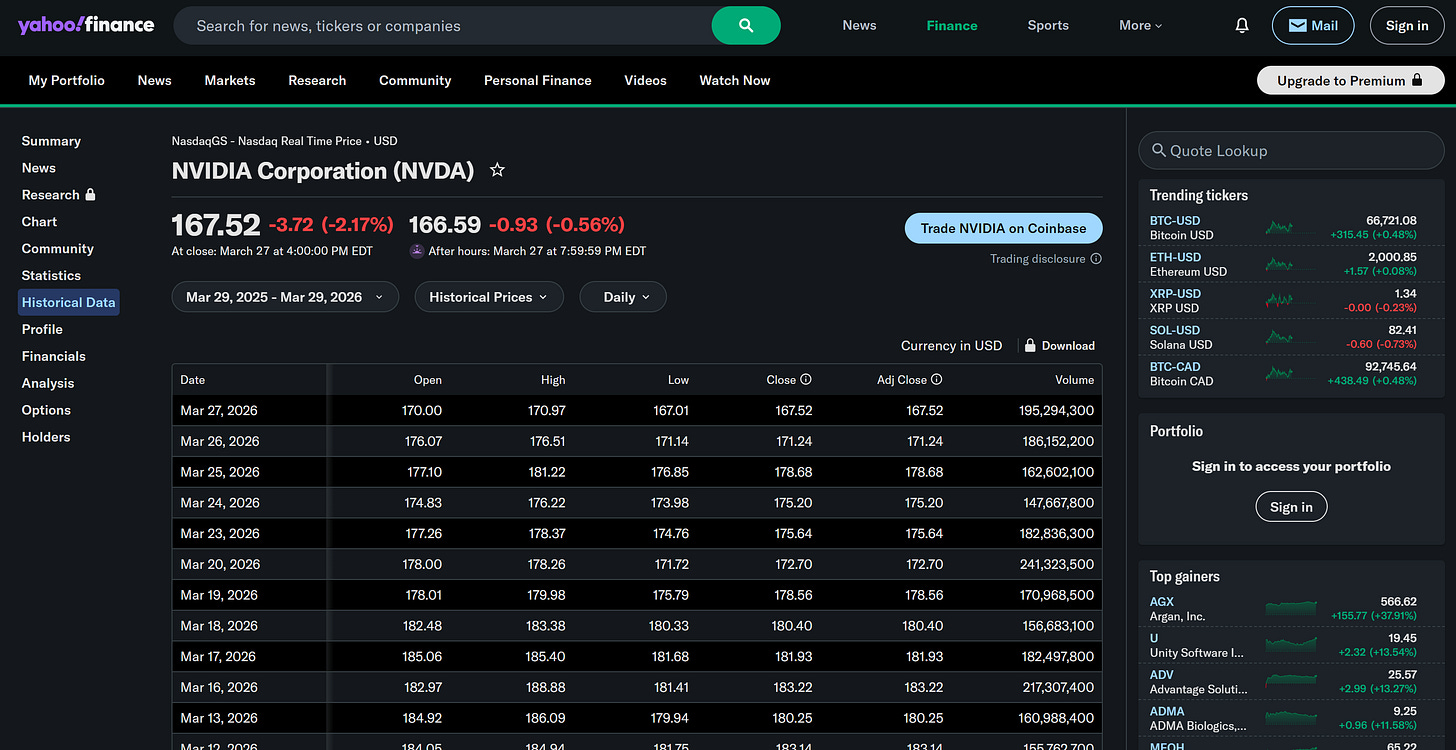Click the Yahoo Finance logo

point(86,25)
